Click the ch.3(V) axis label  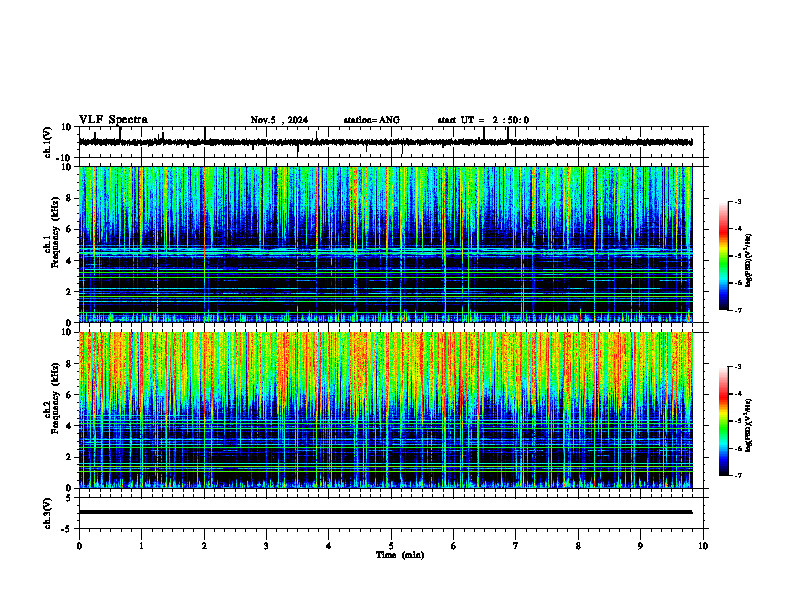[48, 513]
